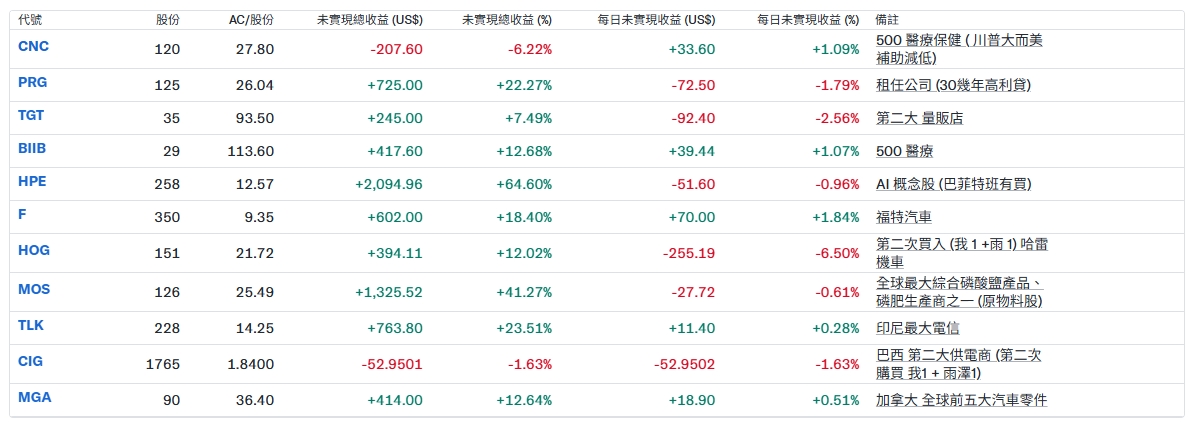Open the BIIB ticker link
Viewport: 1198px width, 427px height.
32,148
